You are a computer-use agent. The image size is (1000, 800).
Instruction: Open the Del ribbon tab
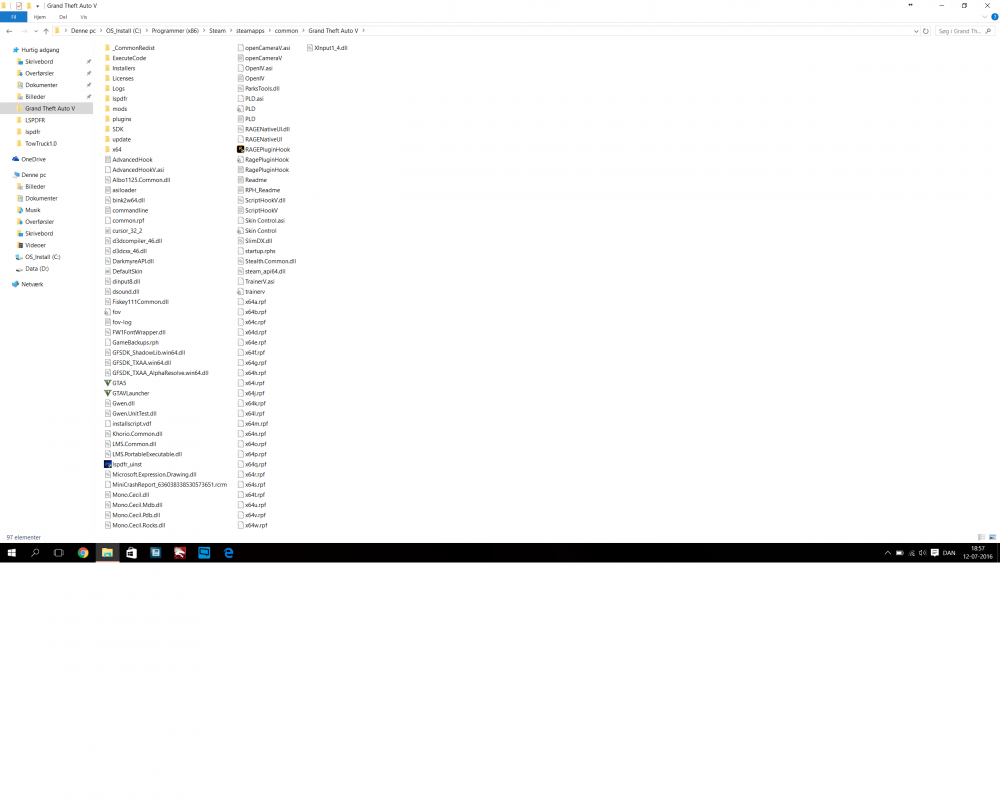coord(63,17)
